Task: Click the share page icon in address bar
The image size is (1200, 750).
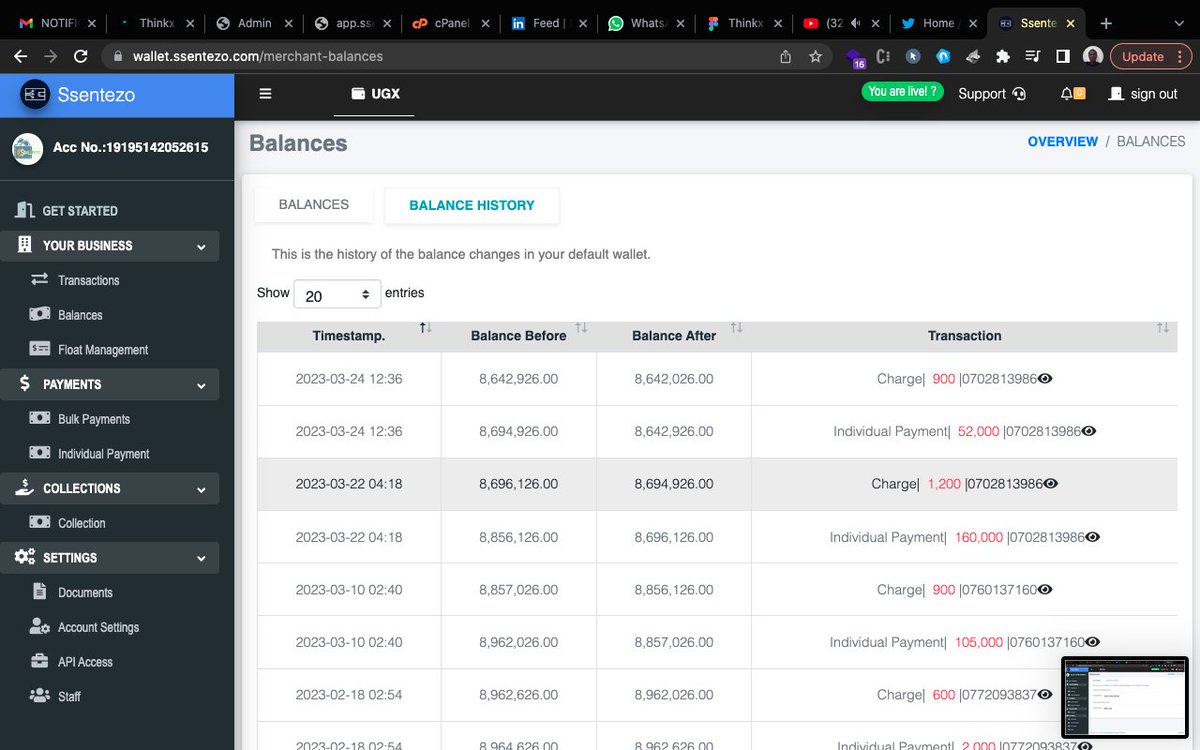Action: 785,57
